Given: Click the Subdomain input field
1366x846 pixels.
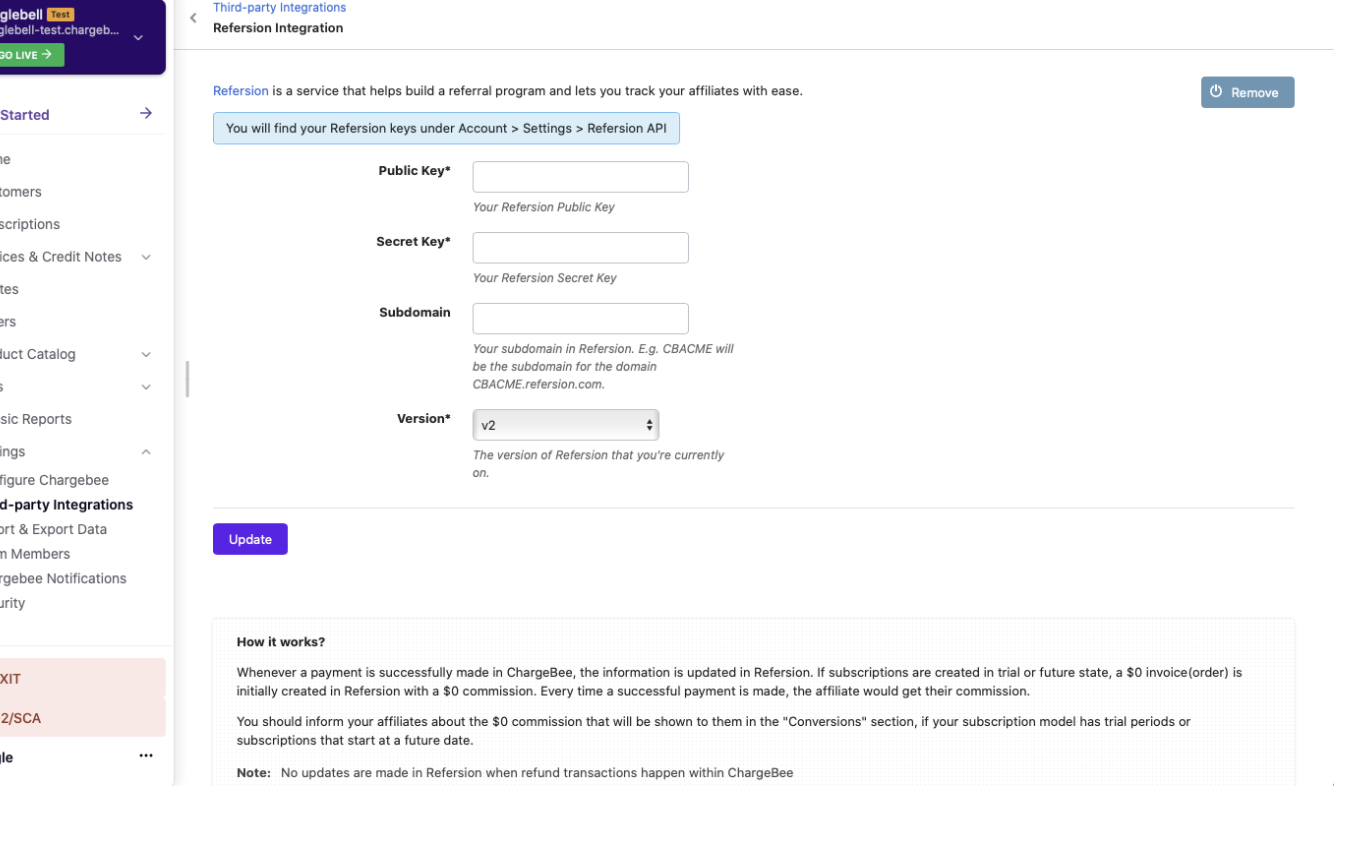Looking at the screenshot, I should 581,319.
